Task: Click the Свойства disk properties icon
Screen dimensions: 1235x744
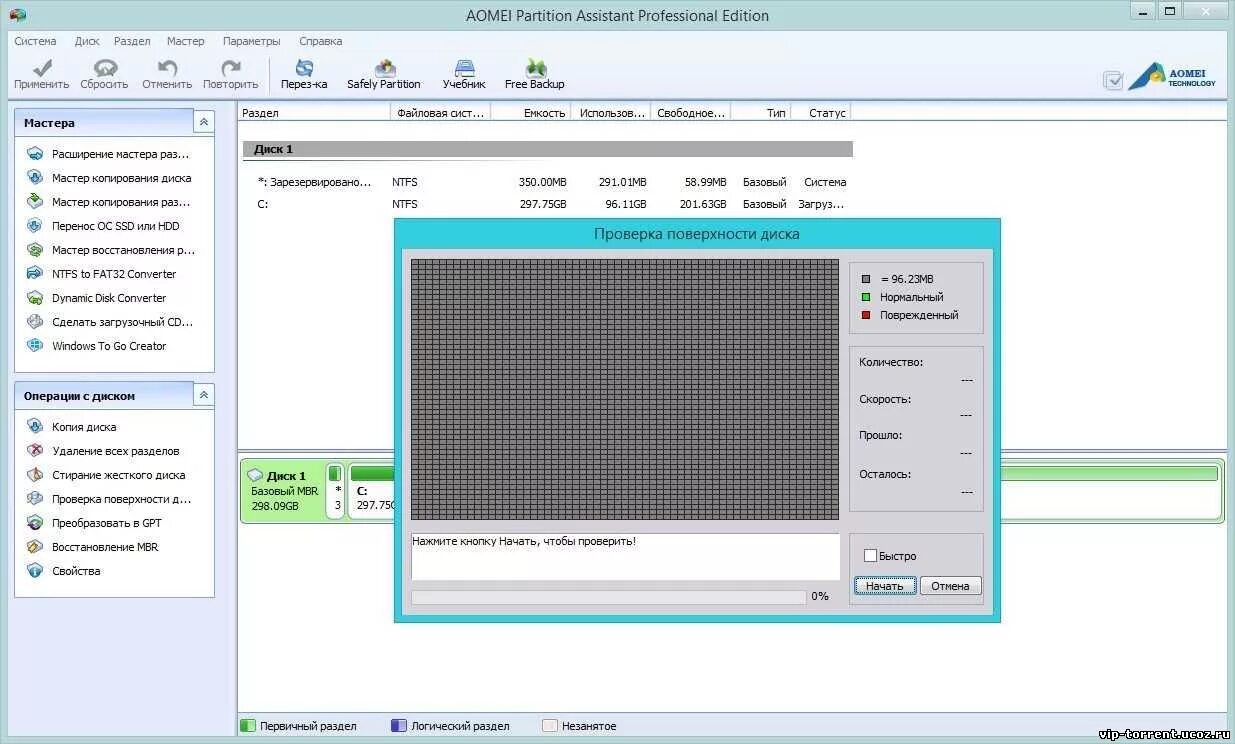Action: (x=35, y=571)
